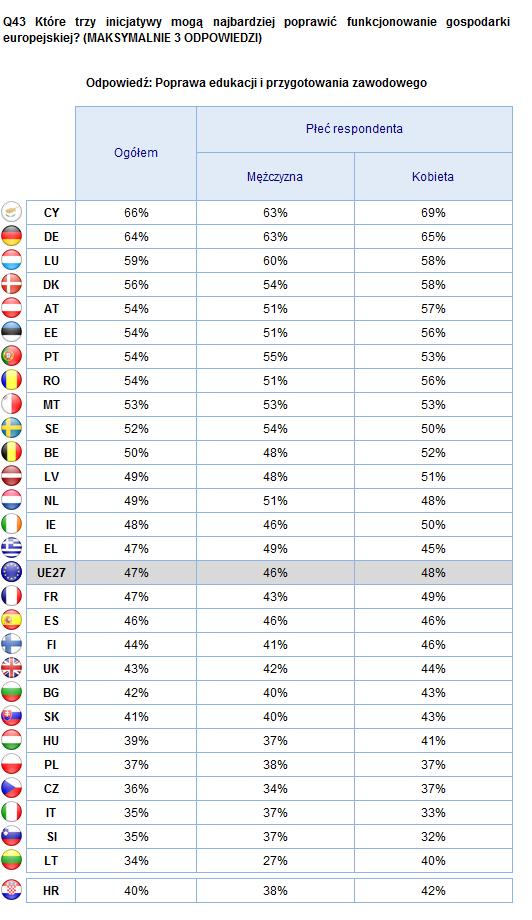Viewport: 532px width, 920px height.
Task: Click the Greece flag icon
Action: pos(11,548)
